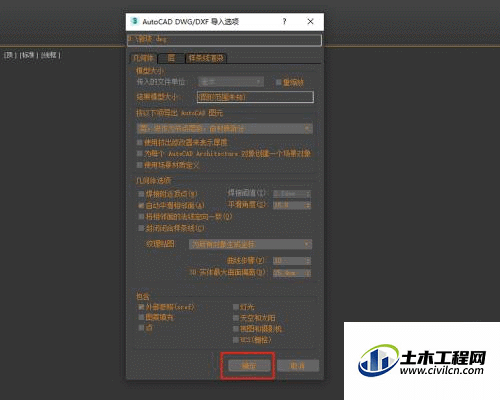
Task: Close the AutoCAD DWG/DXF import dialog
Action: click(x=310, y=22)
